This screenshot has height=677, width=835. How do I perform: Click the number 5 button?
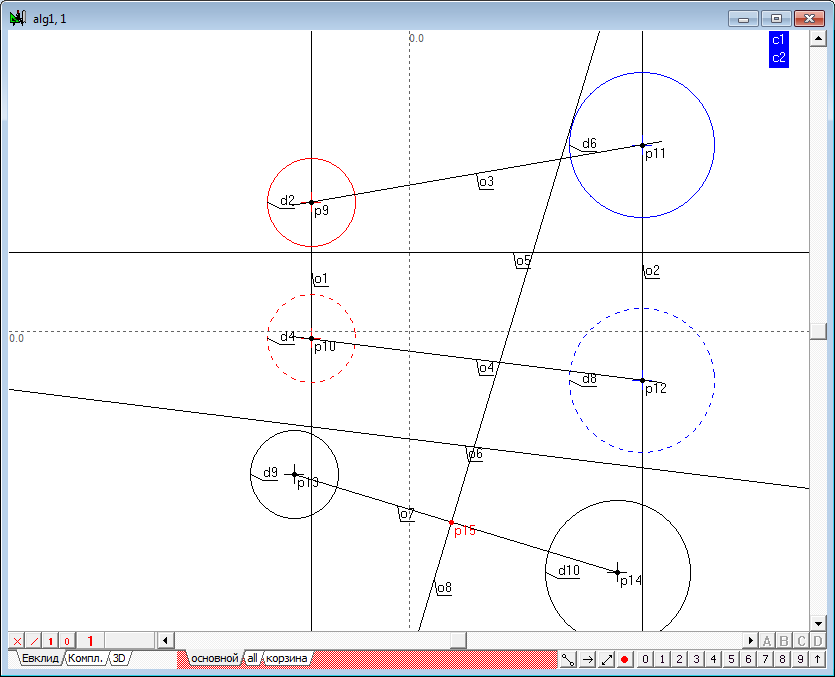tap(731, 659)
